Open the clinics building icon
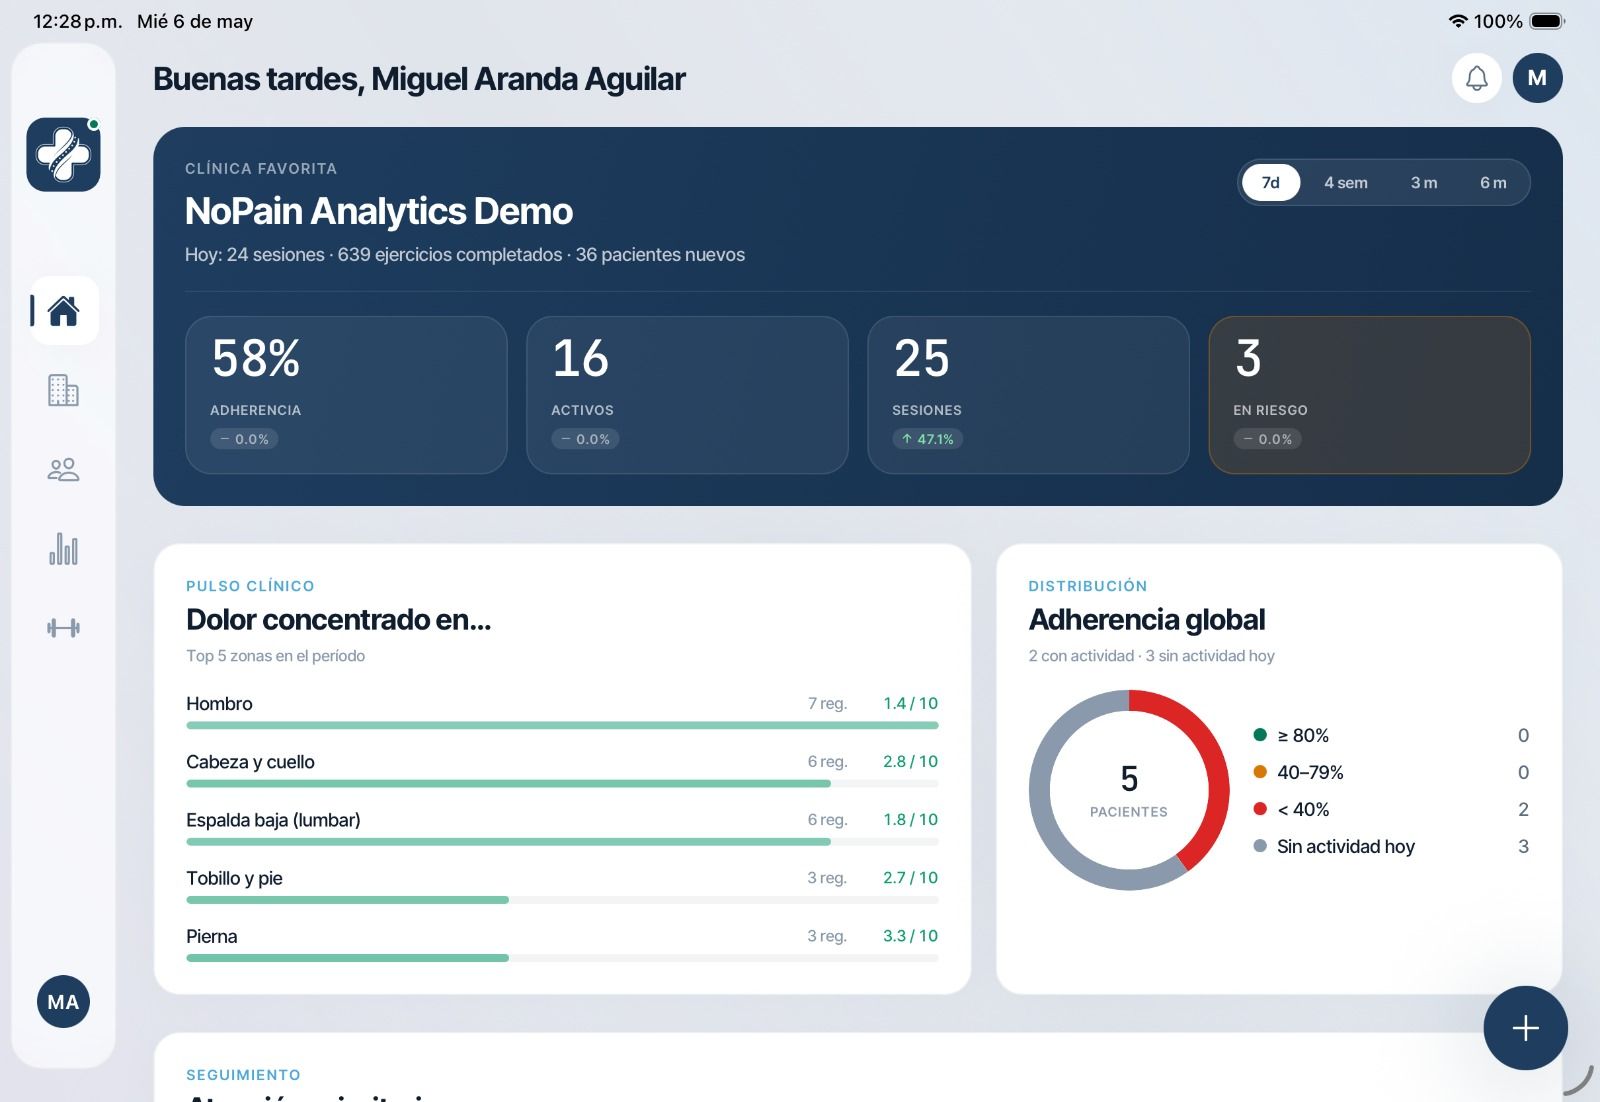Screen dimensions: 1600x1102 pyautogui.click(x=63, y=390)
